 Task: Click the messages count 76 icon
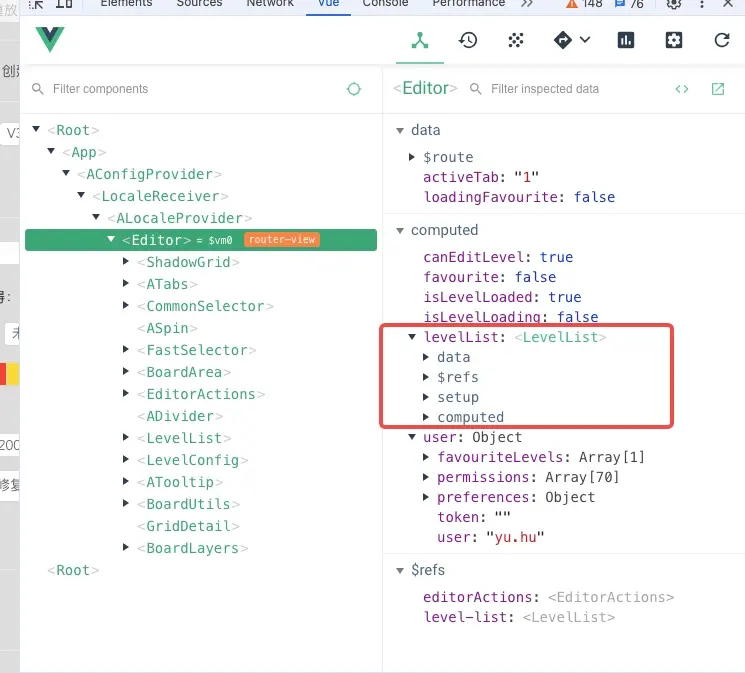pos(620,4)
